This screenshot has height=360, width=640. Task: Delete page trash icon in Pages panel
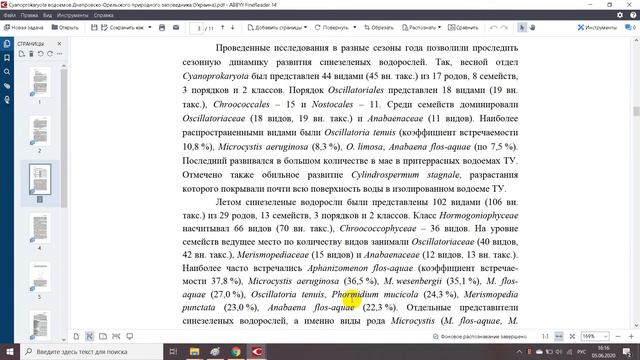click(x=31, y=54)
